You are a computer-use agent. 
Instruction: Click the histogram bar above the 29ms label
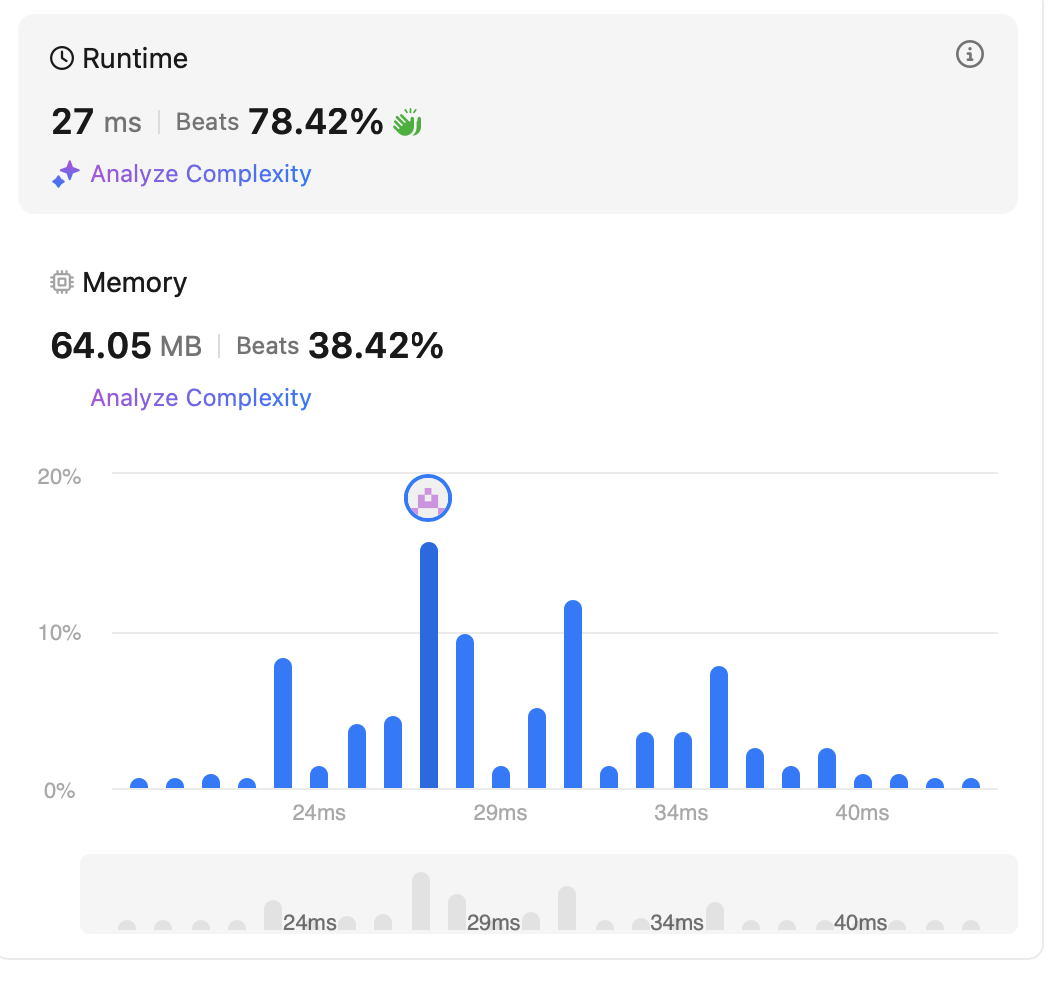pos(501,778)
